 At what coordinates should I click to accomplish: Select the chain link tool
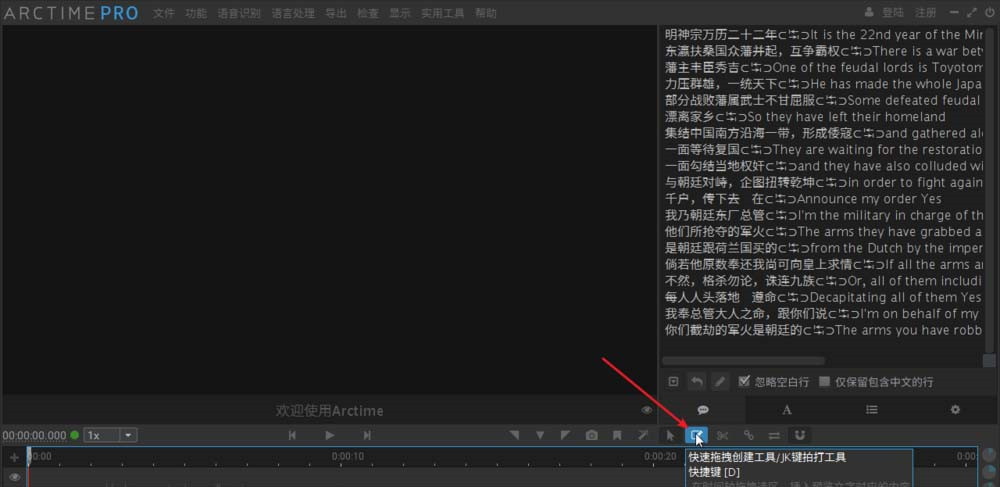click(x=749, y=435)
